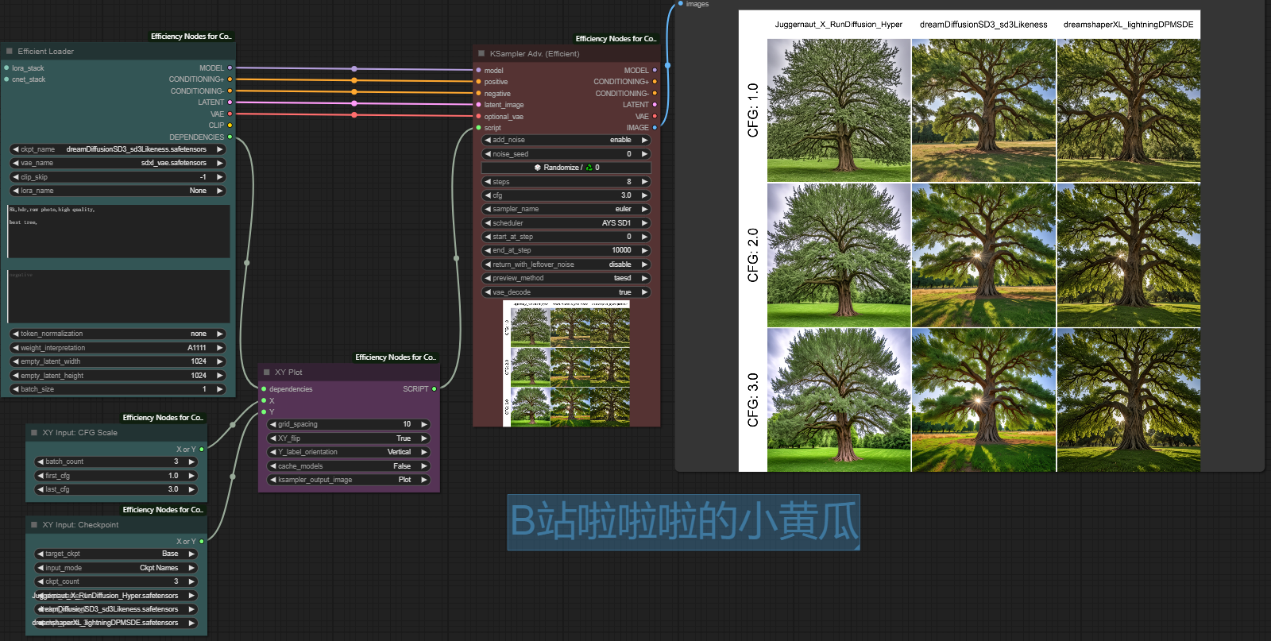Toggle the XY_flip True setting
1271x641 pixels.
(x=348, y=438)
